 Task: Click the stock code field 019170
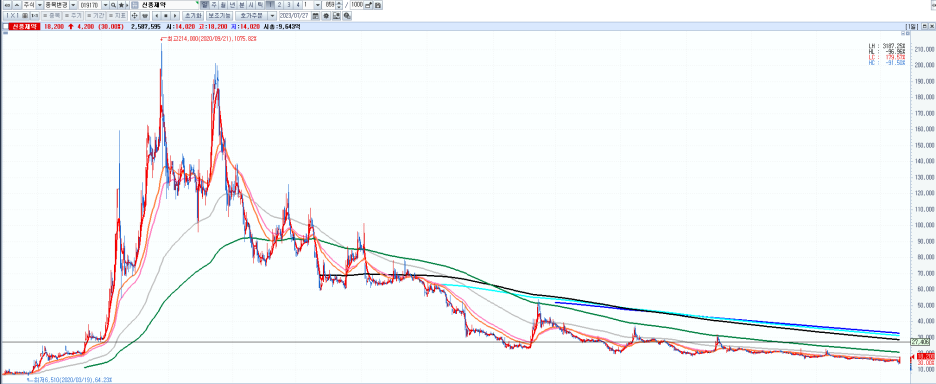(x=90, y=5)
